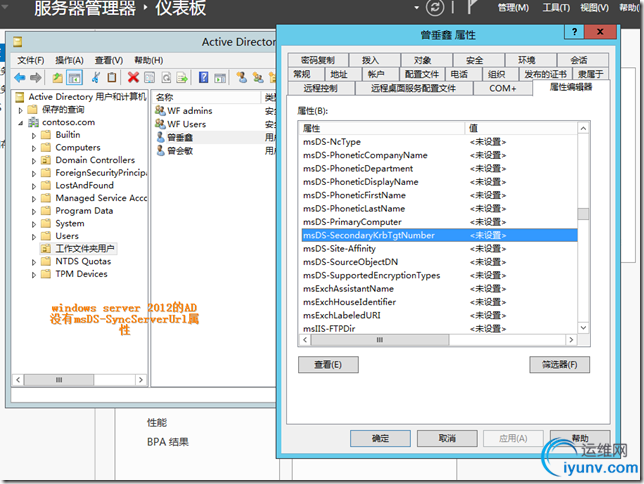Viewport: 644px width, 484px height.
Task: Click the question mark help button in properties dialog title bar
Action: click(x=574, y=32)
